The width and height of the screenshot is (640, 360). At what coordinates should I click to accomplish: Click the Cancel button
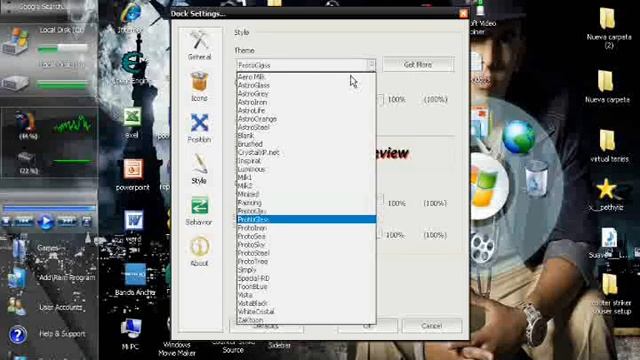coord(432,326)
